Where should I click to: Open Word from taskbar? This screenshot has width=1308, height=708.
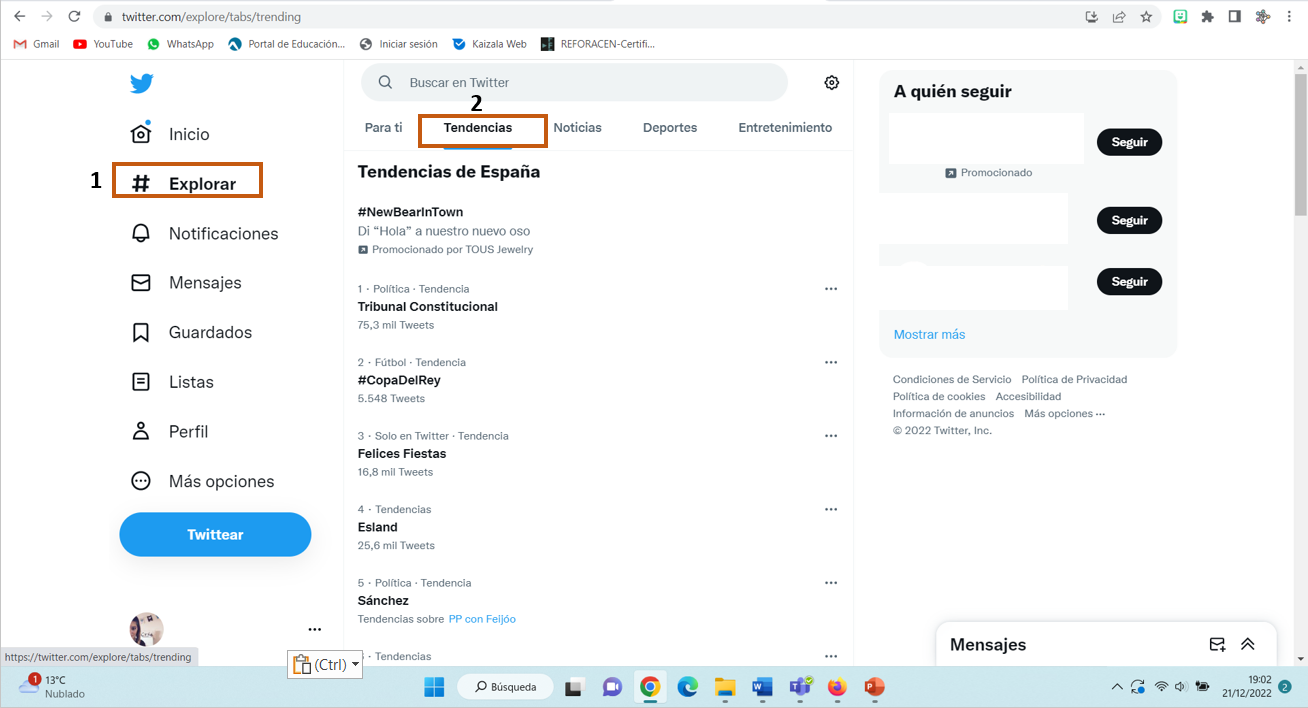762,687
